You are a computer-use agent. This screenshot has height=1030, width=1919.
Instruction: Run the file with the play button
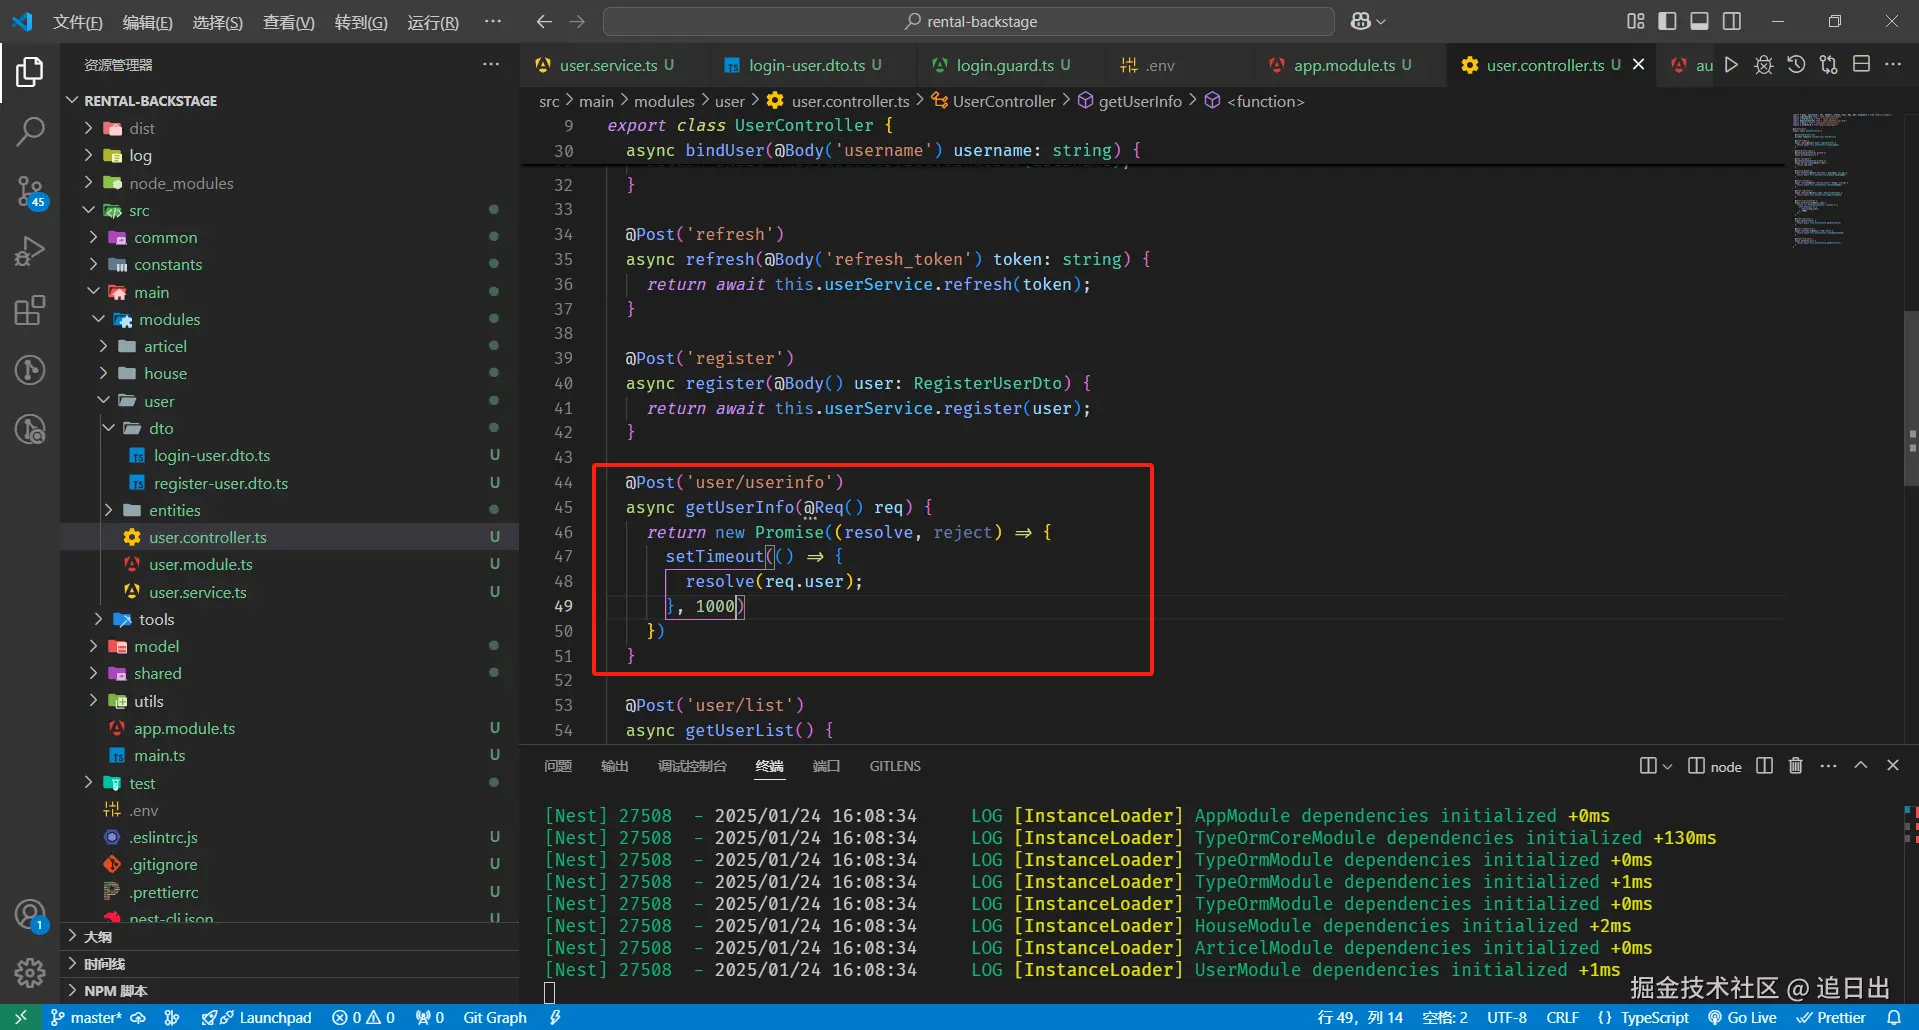tap(1731, 65)
